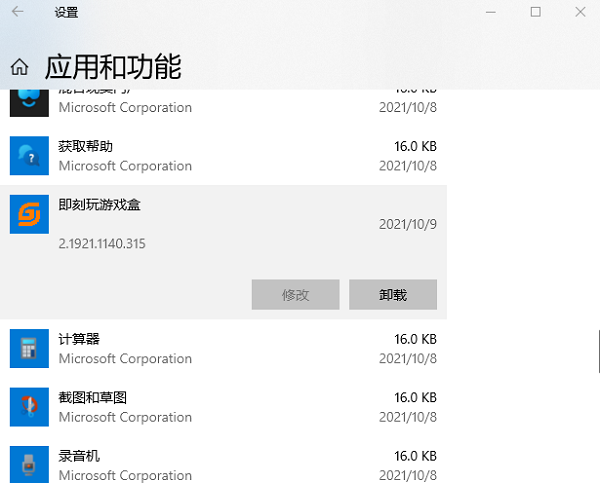
Task: Click 16.0 KB size of 获取帮助
Action: [416, 146]
